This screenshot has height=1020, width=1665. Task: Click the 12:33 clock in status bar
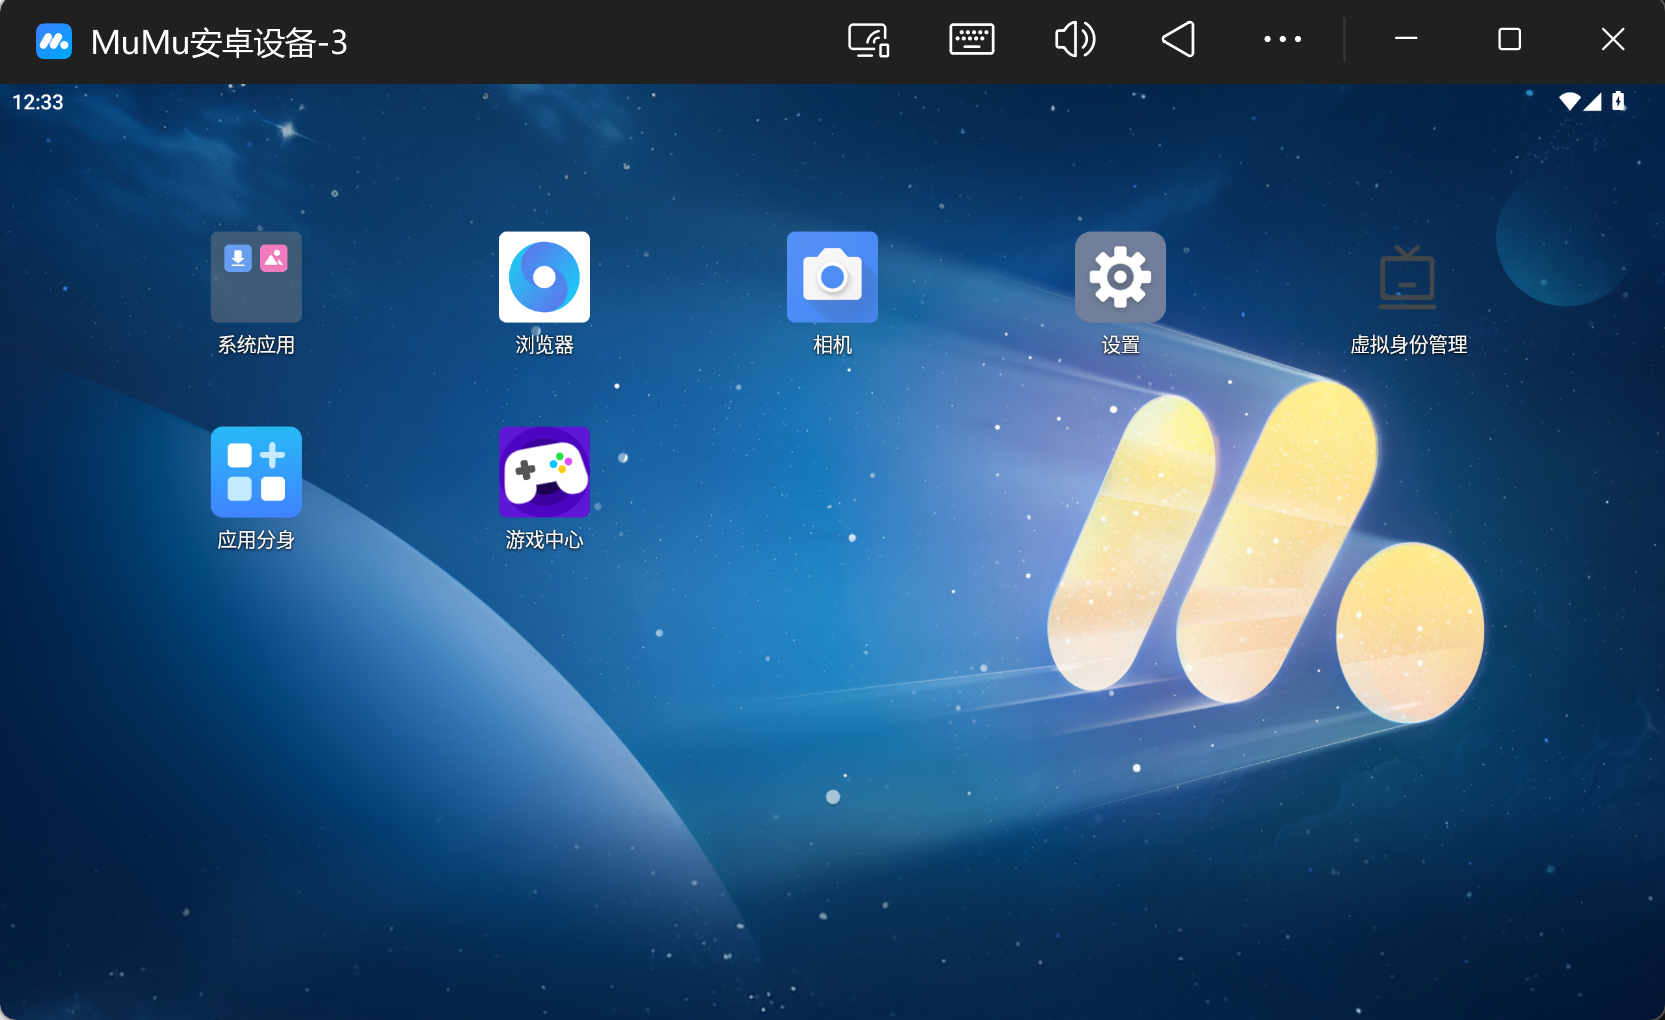coord(38,102)
